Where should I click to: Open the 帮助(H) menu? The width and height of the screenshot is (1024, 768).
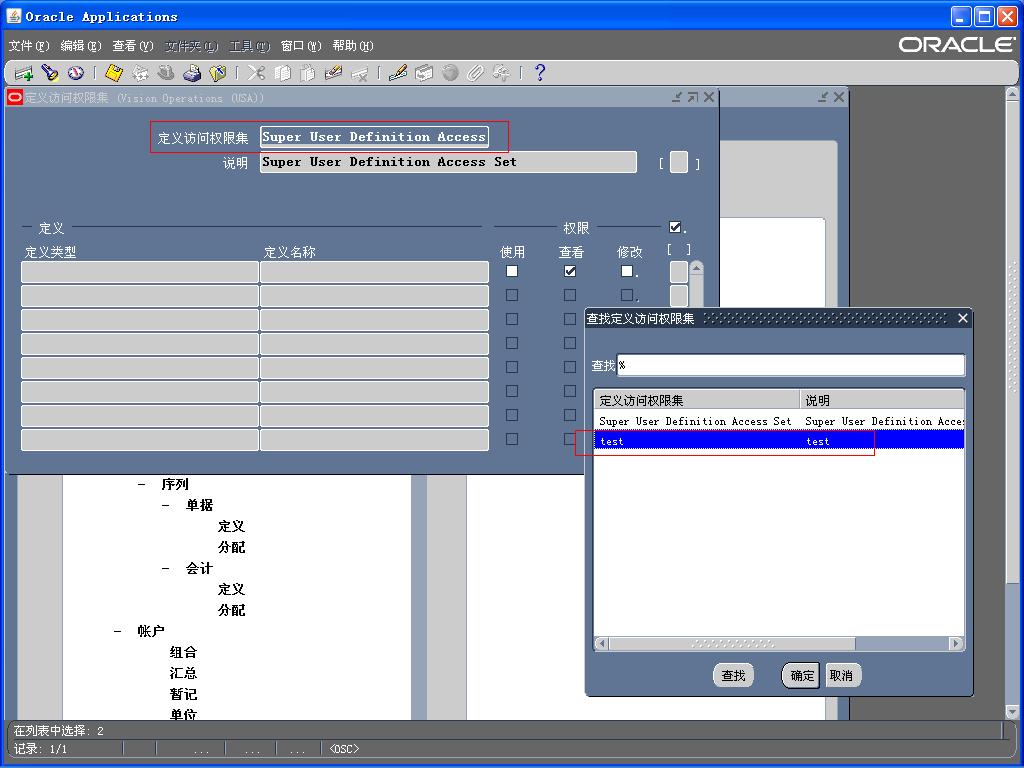[x=353, y=46]
